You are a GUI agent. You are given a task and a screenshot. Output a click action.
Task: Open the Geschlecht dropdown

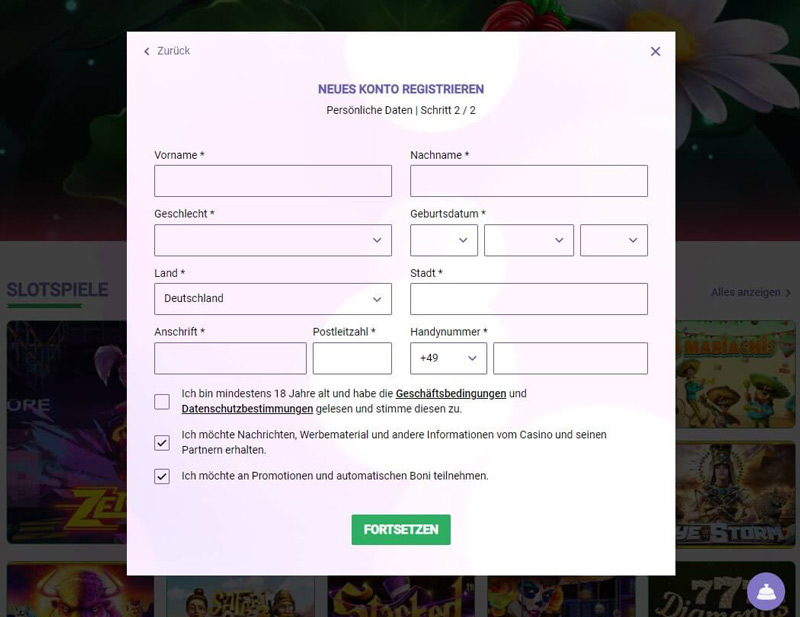coord(273,240)
